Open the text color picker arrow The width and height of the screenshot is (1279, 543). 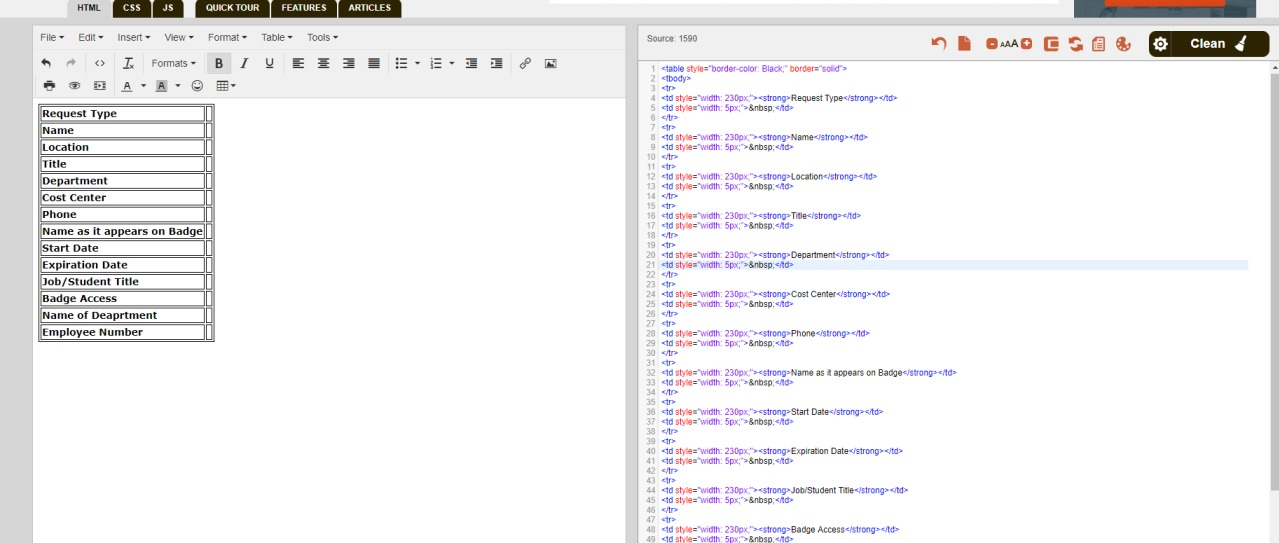click(x=143, y=86)
